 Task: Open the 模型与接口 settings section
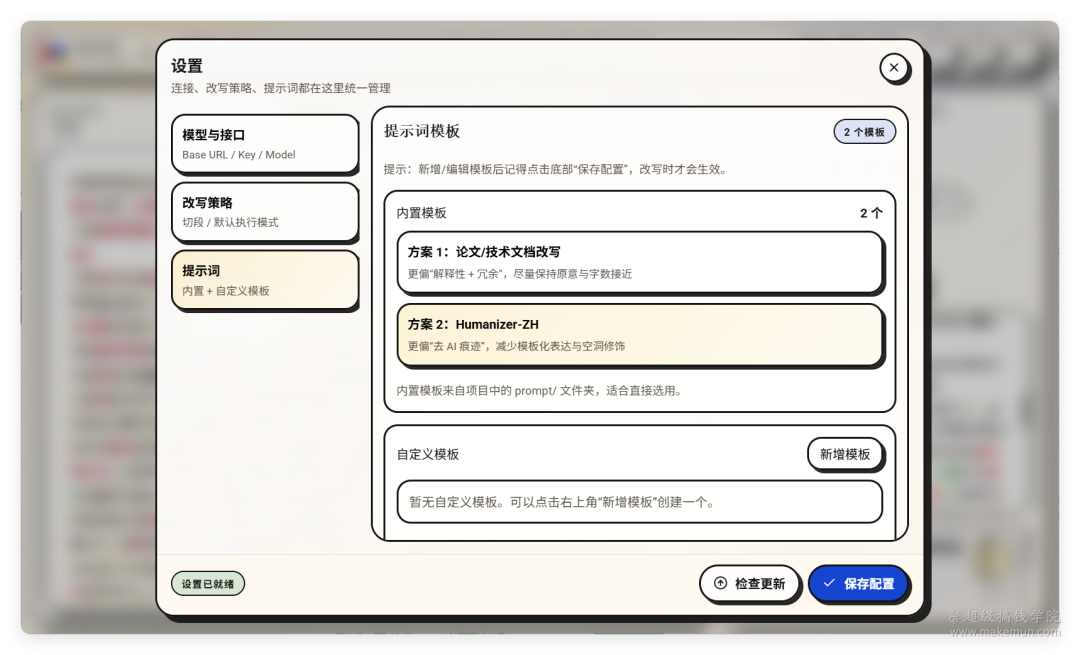(264, 144)
